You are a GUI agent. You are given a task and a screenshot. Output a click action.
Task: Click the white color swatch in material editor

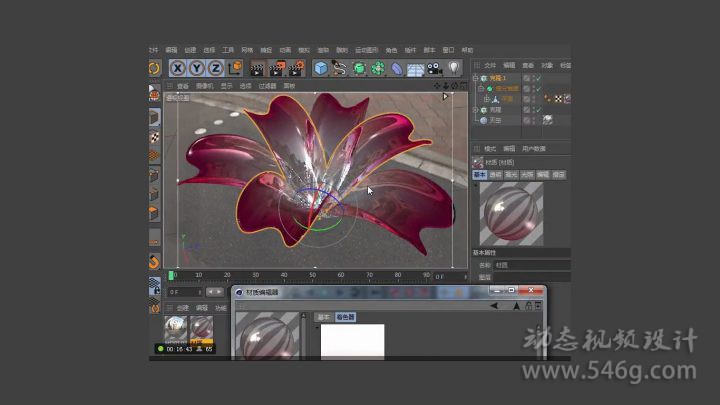[352, 341]
